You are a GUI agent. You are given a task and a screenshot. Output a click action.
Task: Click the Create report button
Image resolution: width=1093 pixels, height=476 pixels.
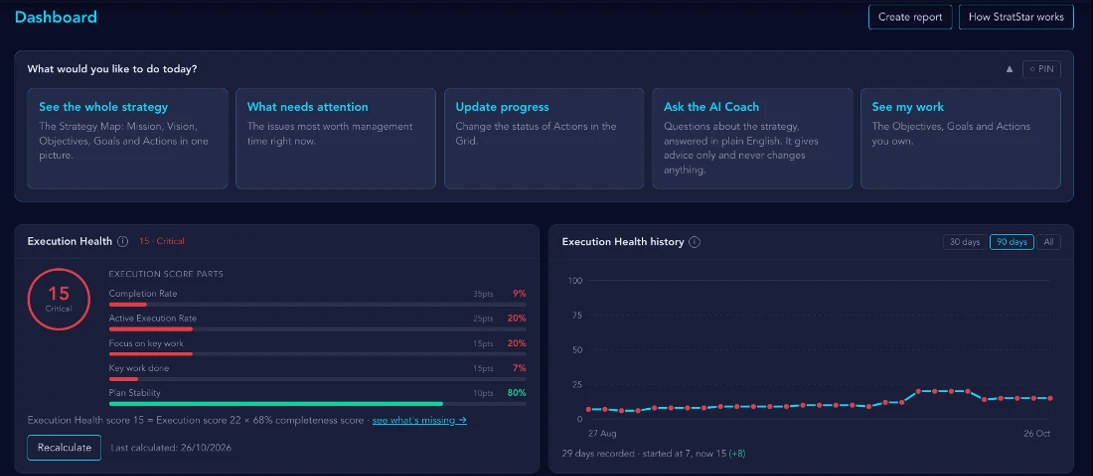click(x=910, y=17)
